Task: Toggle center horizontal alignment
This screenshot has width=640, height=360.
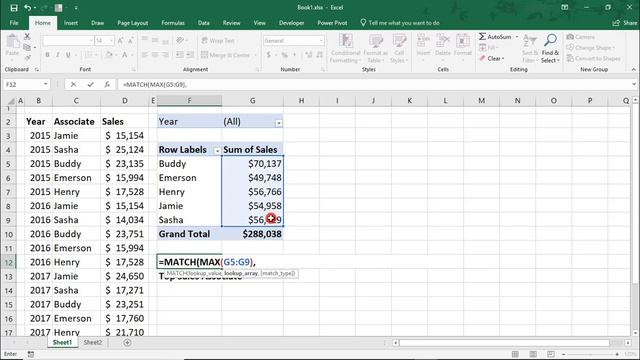Action: coord(155,55)
